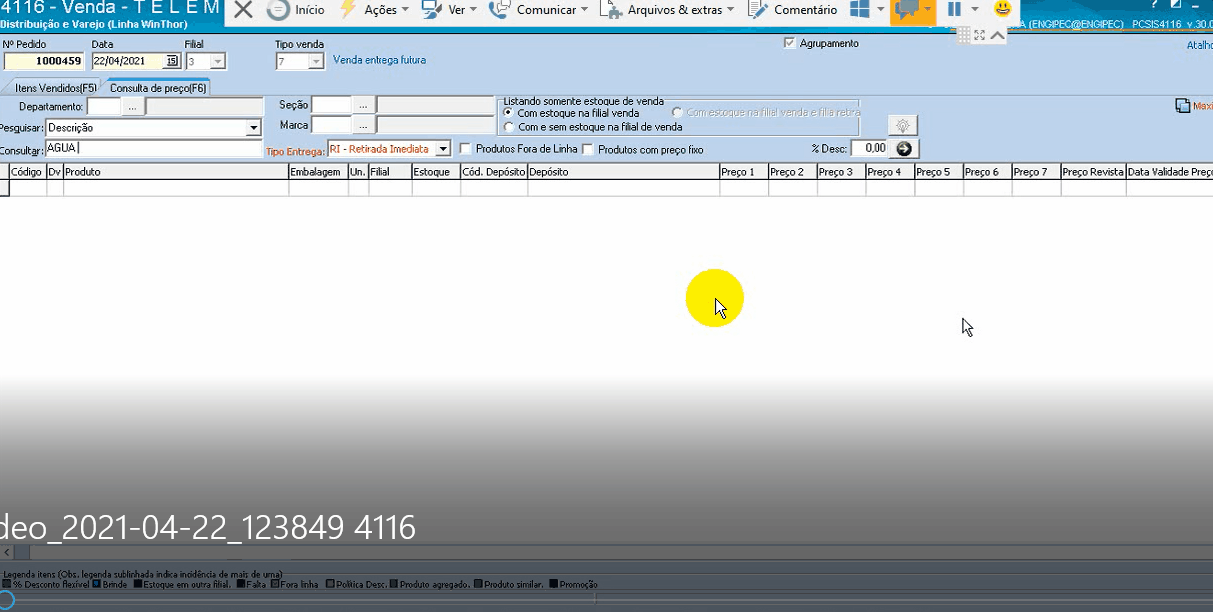
Task: Click the Windows logo icon
Action: [x=859, y=9]
